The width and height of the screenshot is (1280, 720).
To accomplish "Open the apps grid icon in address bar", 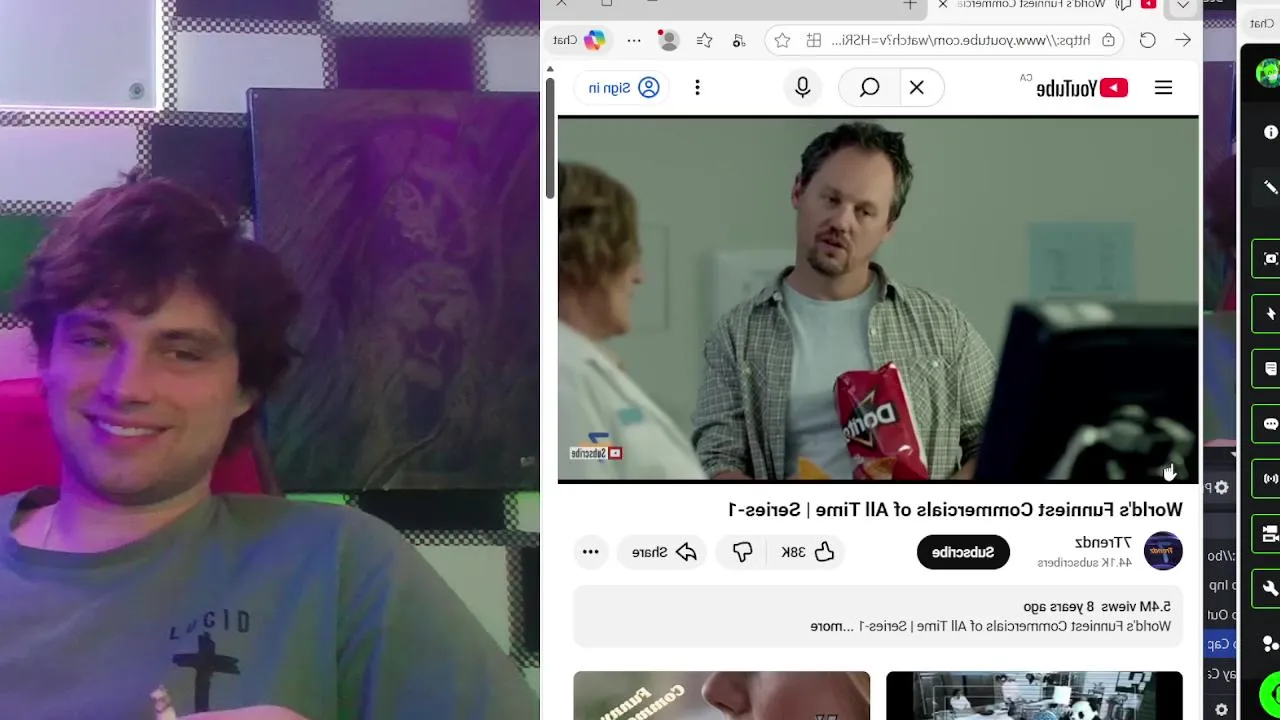I will [x=814, y=40].
